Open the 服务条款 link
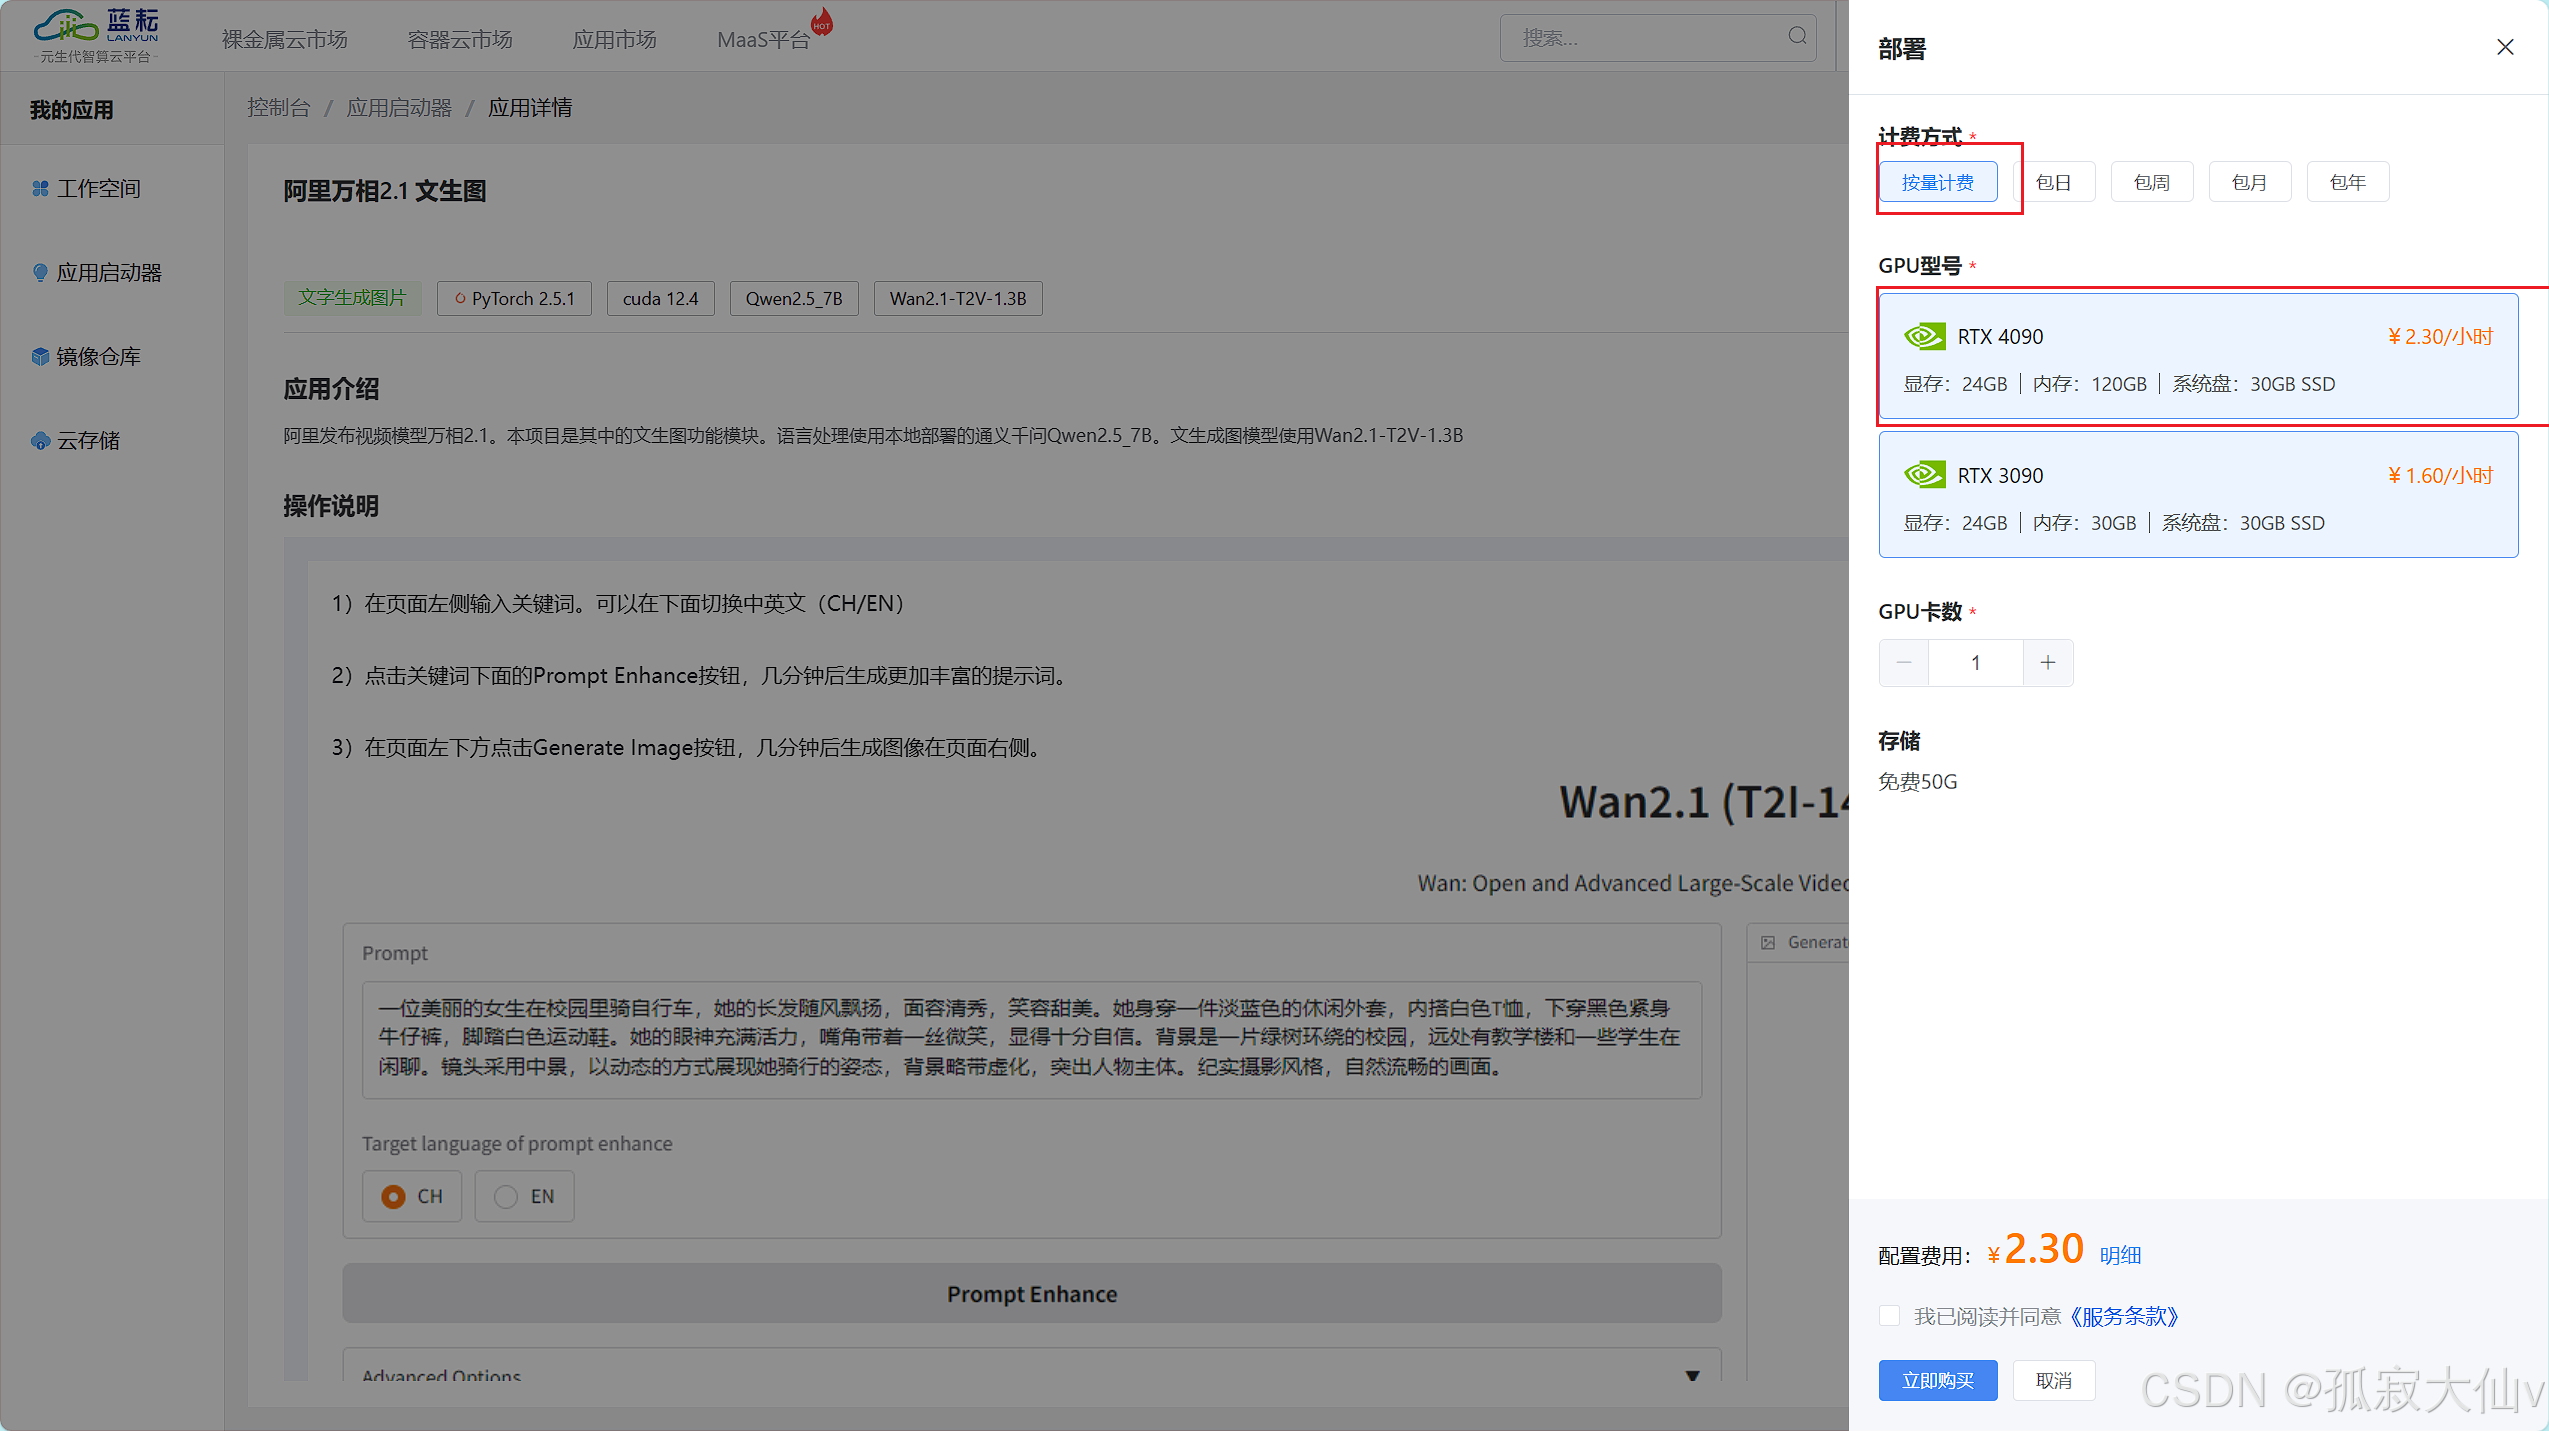This screenshot has width=2549, height=1431. tap(2124, 1316)
